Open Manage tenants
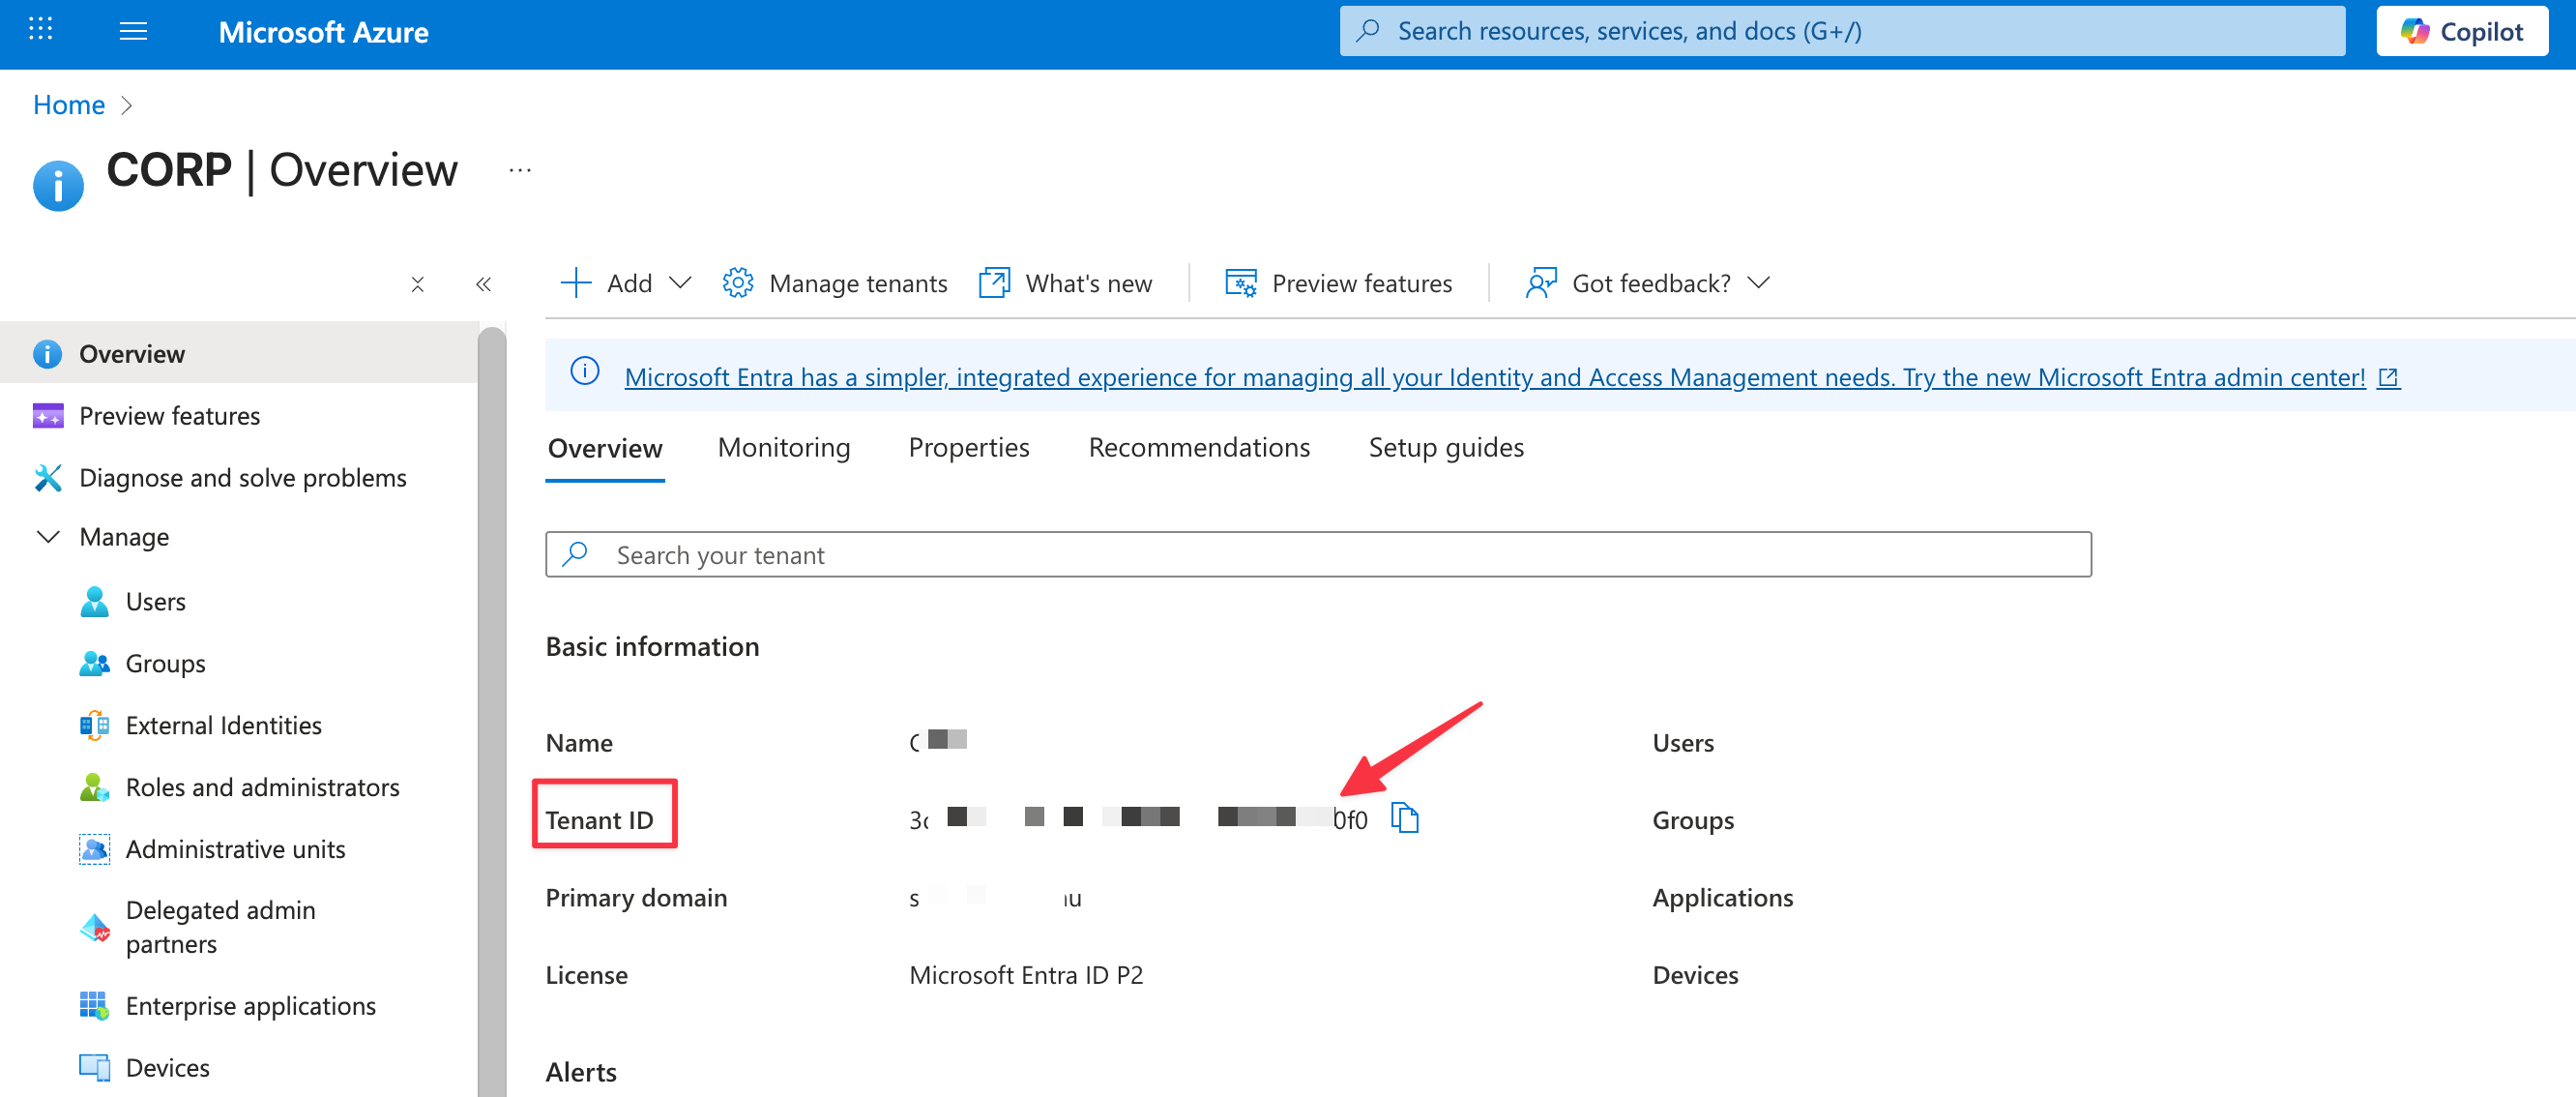This screenshot has width=2576, height=1097. [x=858, y=284]
